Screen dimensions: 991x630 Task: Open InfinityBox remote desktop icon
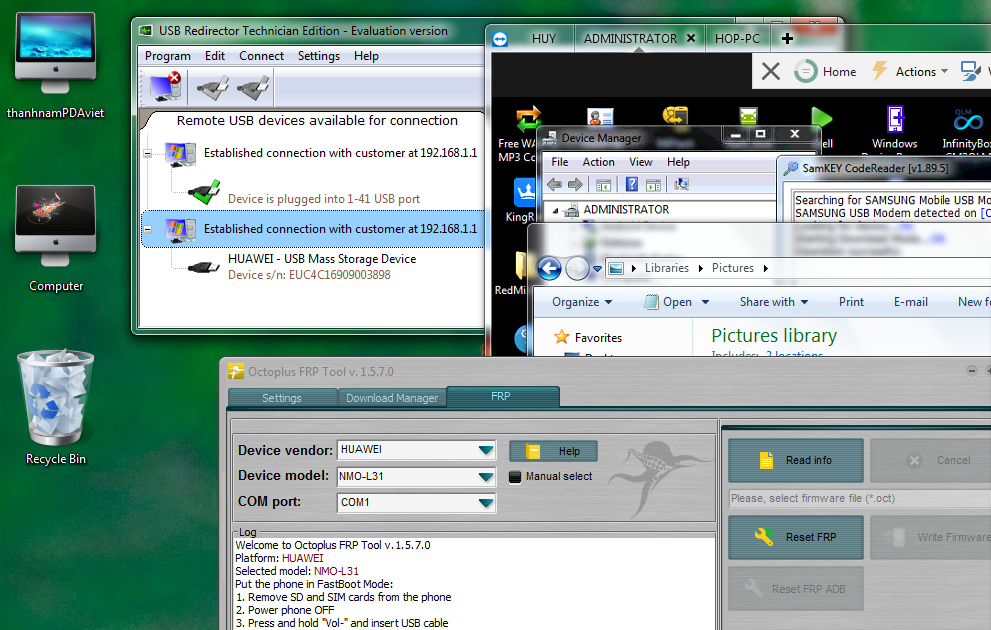pyautogui.click(x=966, y=128)
